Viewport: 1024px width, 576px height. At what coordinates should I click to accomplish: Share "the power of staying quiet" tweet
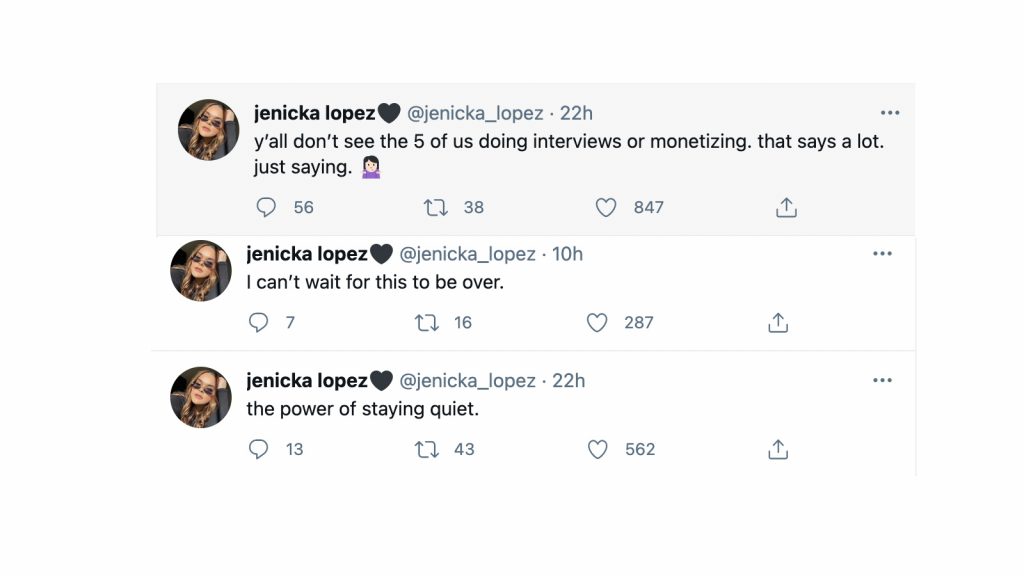(x=778, y=449)
